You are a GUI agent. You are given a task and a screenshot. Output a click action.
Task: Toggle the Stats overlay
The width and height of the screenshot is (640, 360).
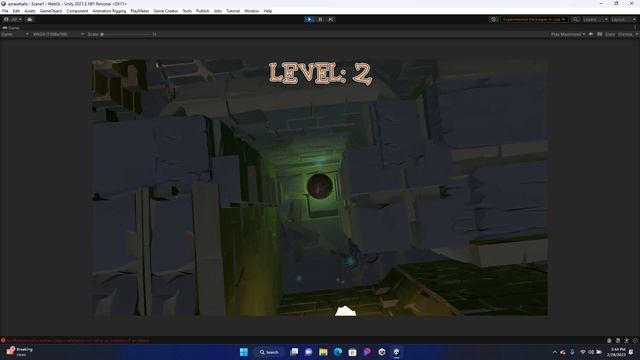click(x=610, y=34)
